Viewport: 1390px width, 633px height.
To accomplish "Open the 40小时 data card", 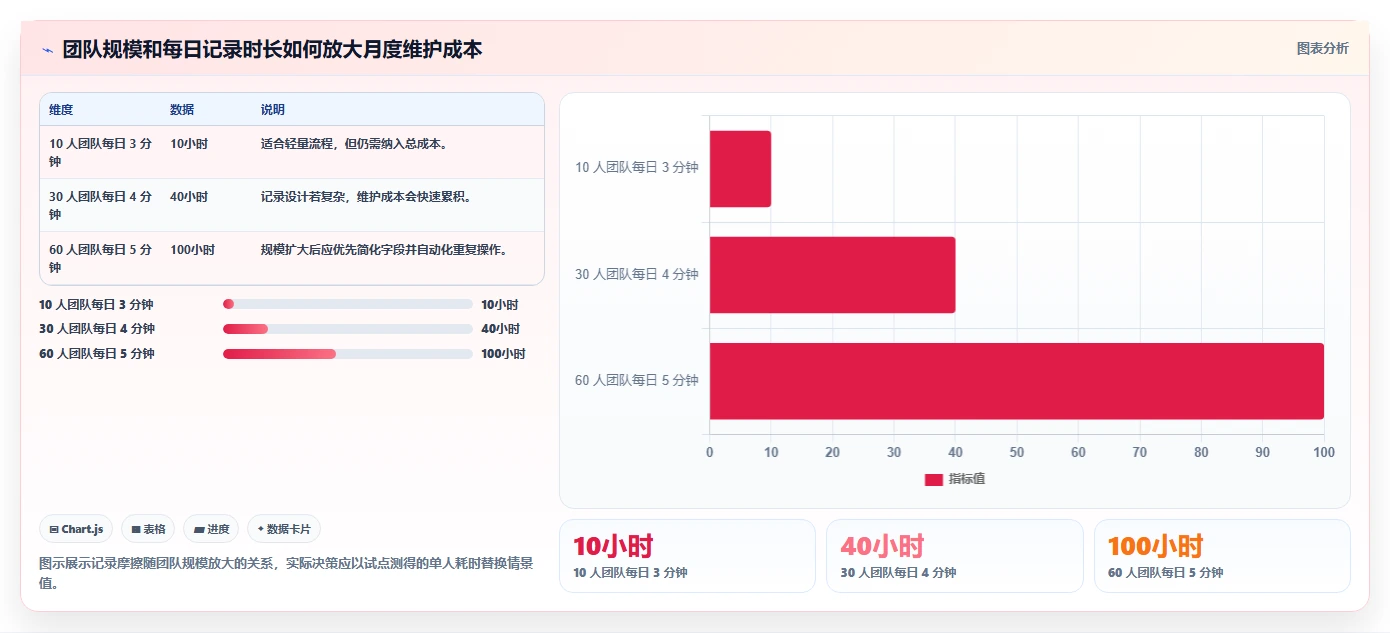I will (x=955, y=556).
